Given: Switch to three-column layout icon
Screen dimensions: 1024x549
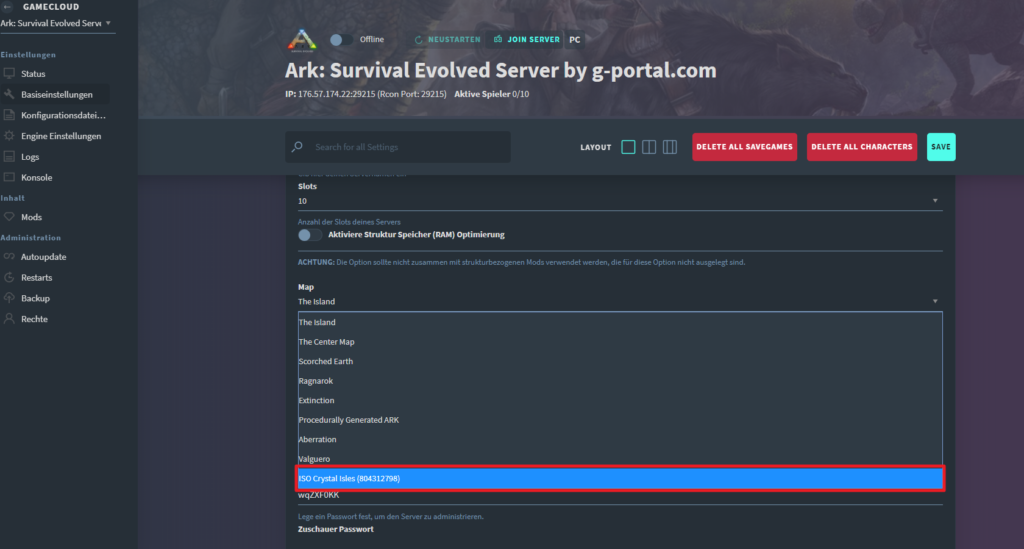Looking at the screenshot, I should pos(670,147).
